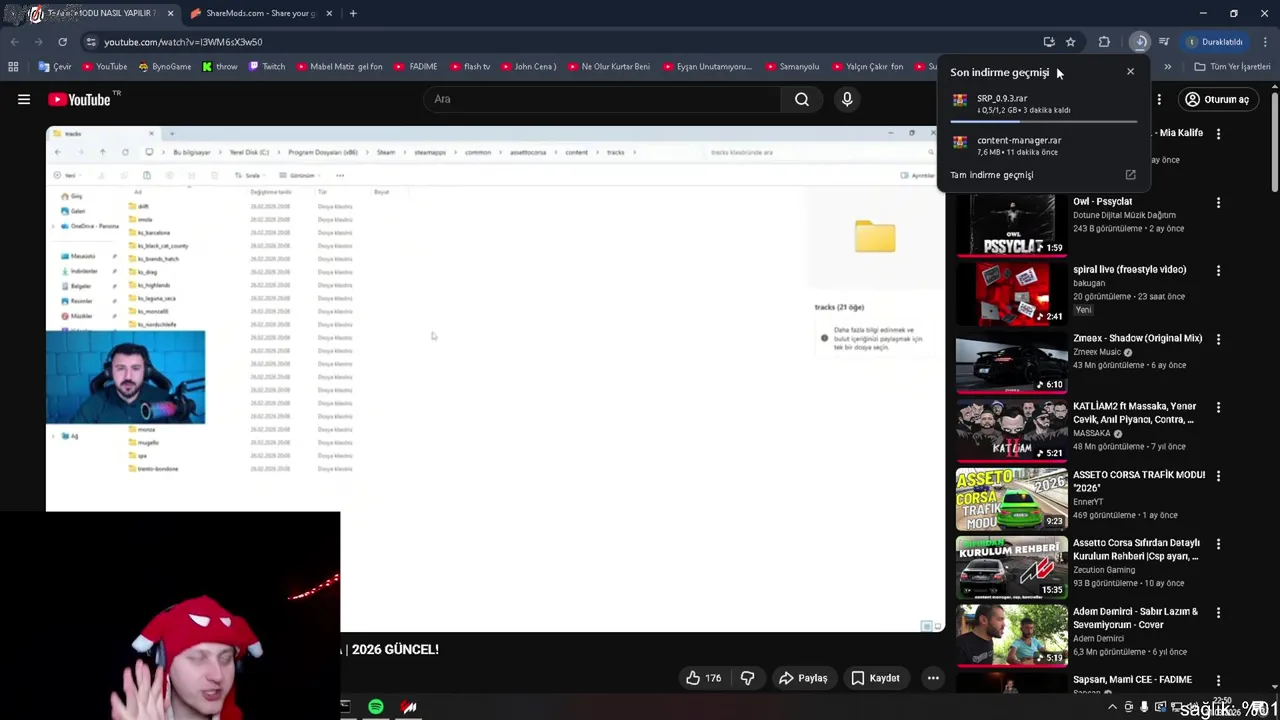This screenshot has height=720, width=1280.
Task: Open the SRP_0.9.3.rar download entry
Action: pyautogui.click(x=1043, y=104)
